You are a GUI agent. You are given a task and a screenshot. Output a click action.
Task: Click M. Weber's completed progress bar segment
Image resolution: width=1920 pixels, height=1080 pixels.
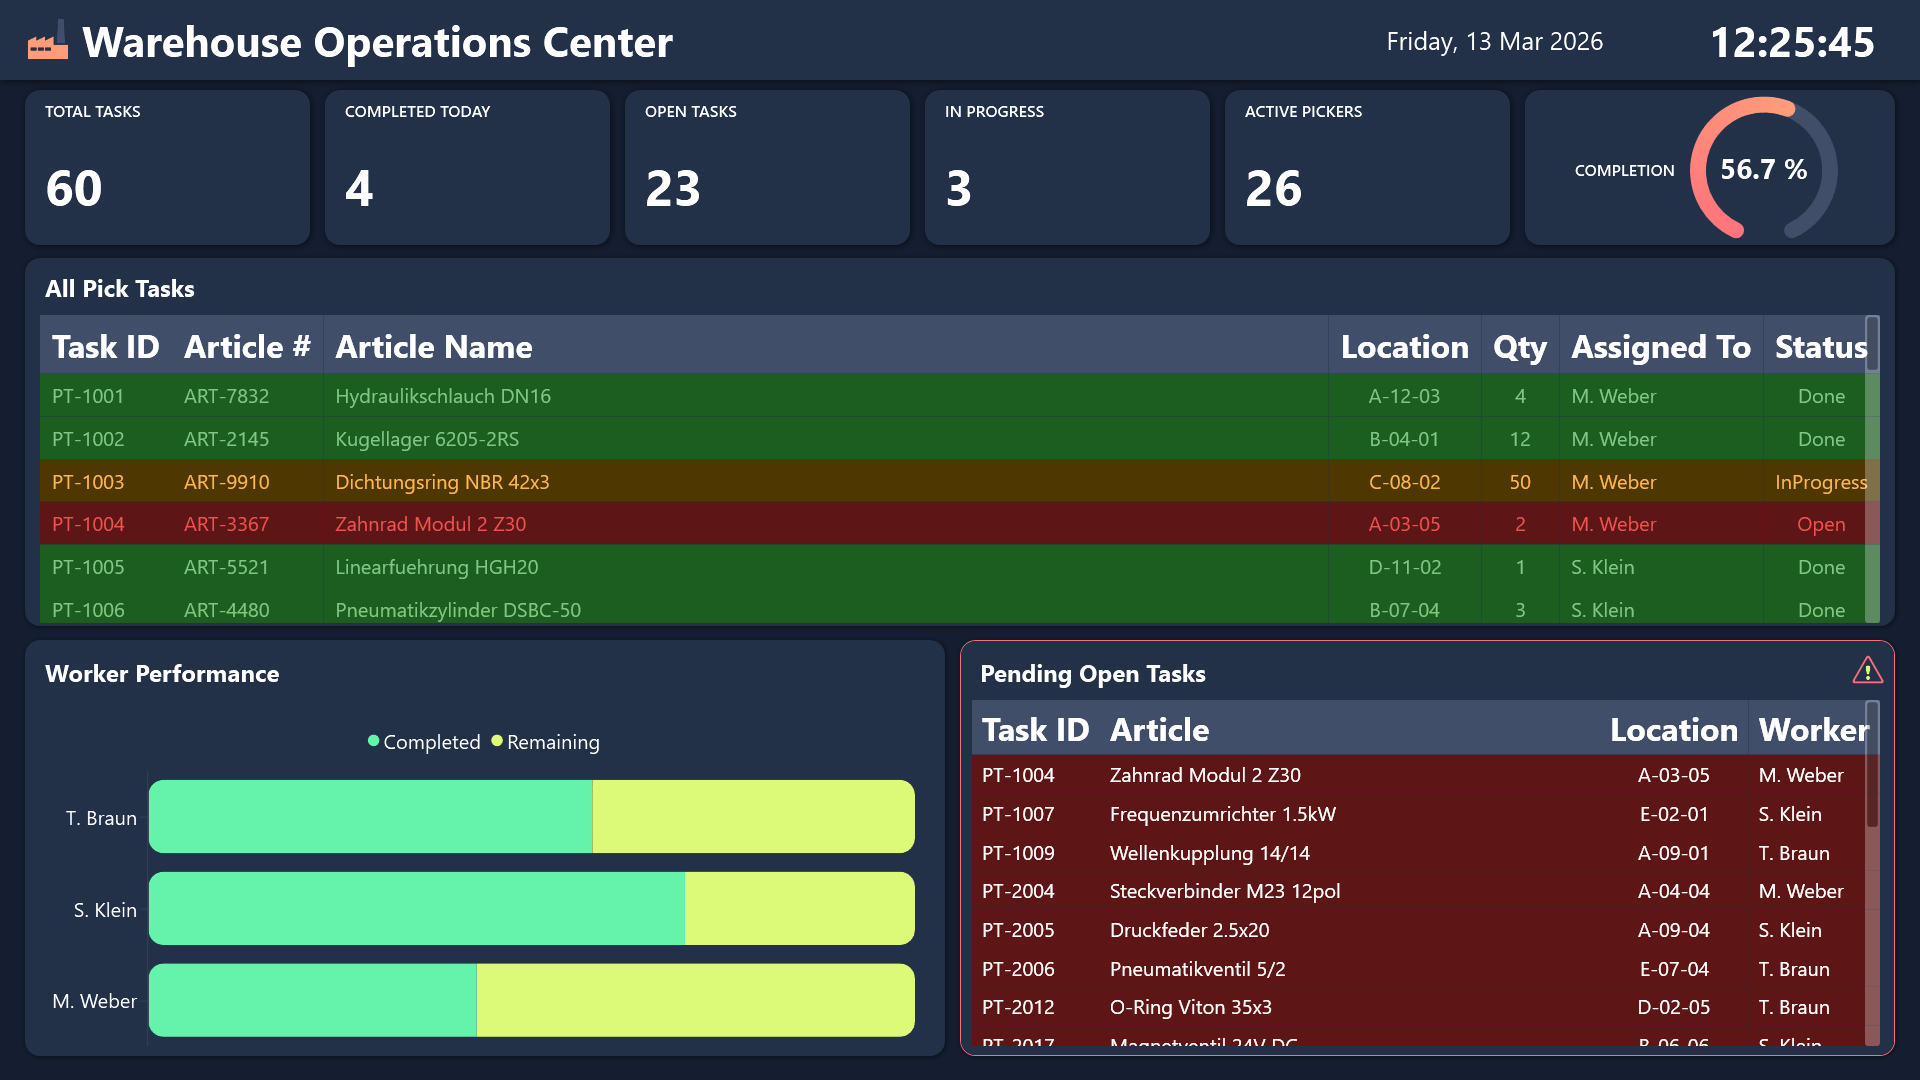click(313, 999)
